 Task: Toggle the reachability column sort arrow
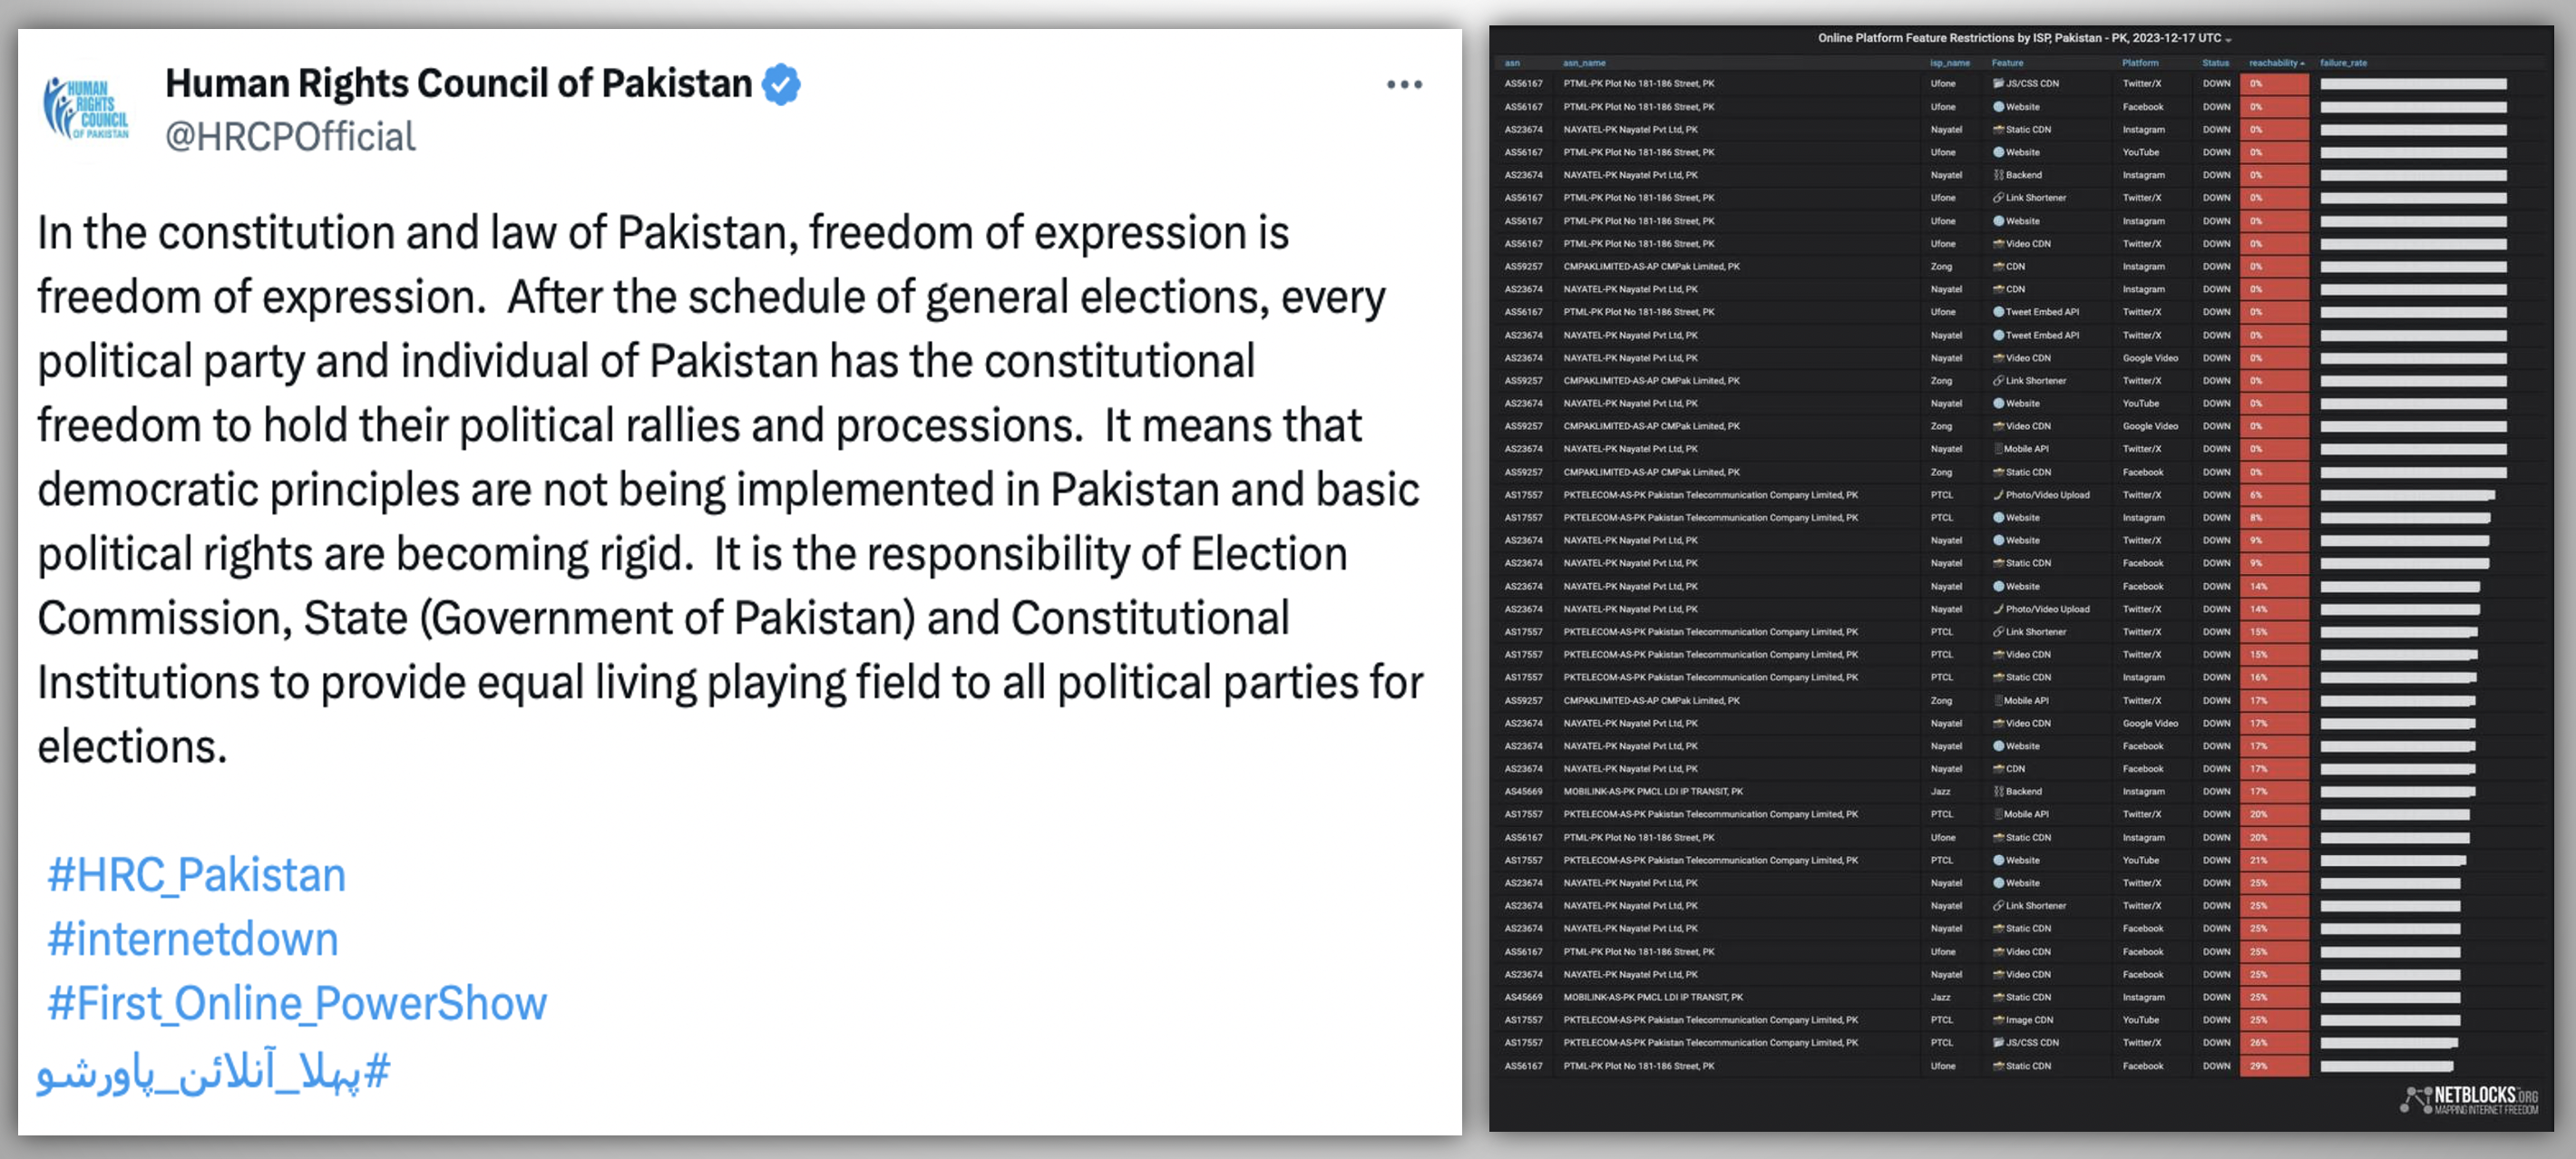tap(2303, 63)
